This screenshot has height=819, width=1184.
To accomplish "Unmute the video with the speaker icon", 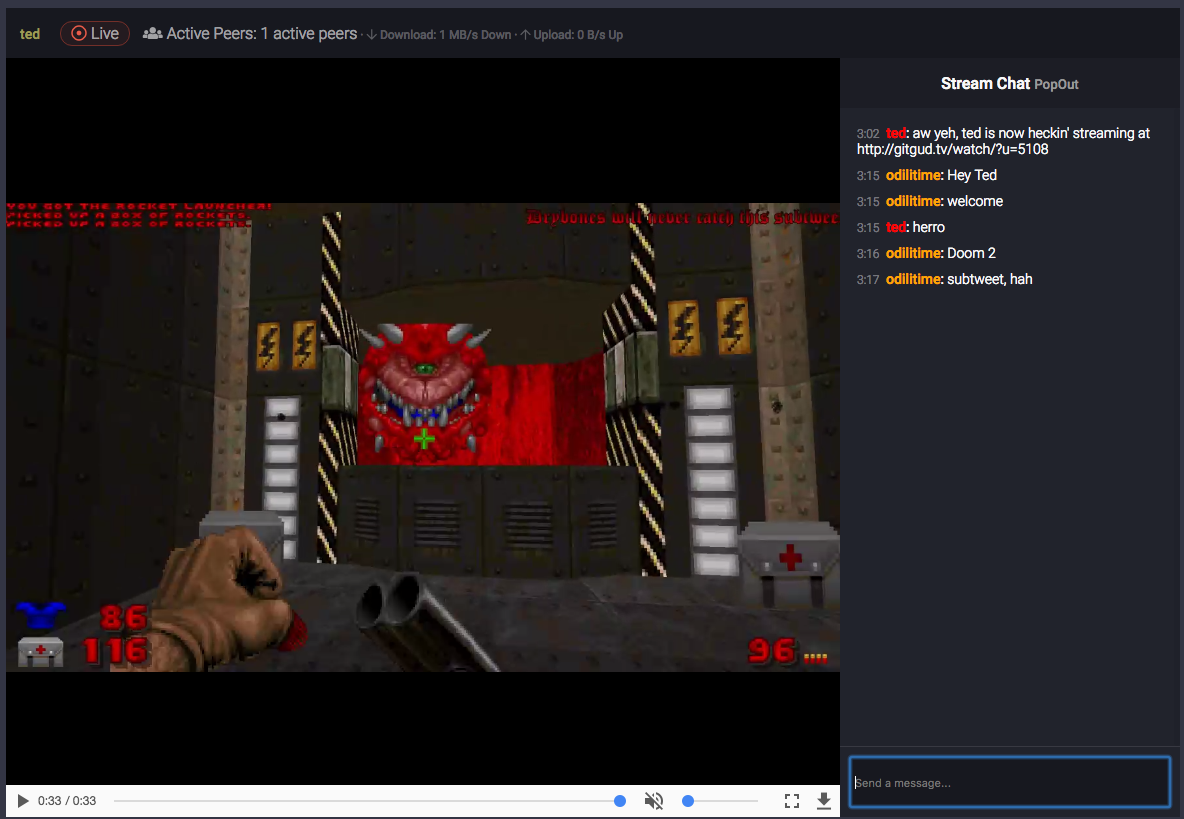I will click(654, 801).
